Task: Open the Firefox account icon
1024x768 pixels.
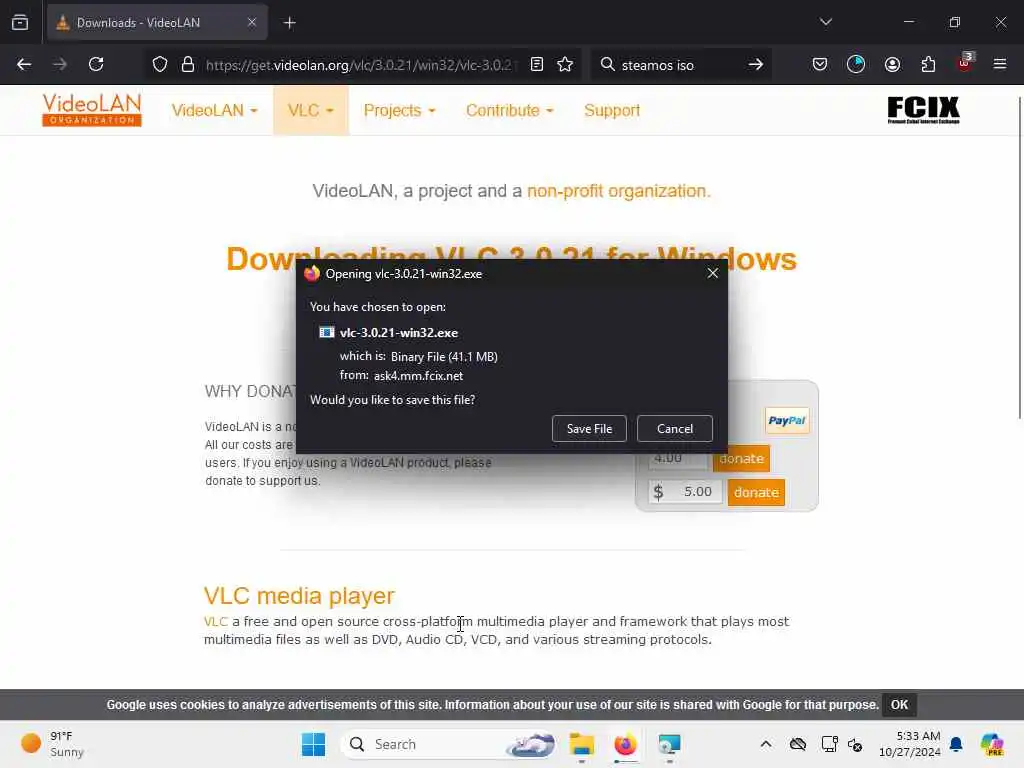Action: point(892,64)
